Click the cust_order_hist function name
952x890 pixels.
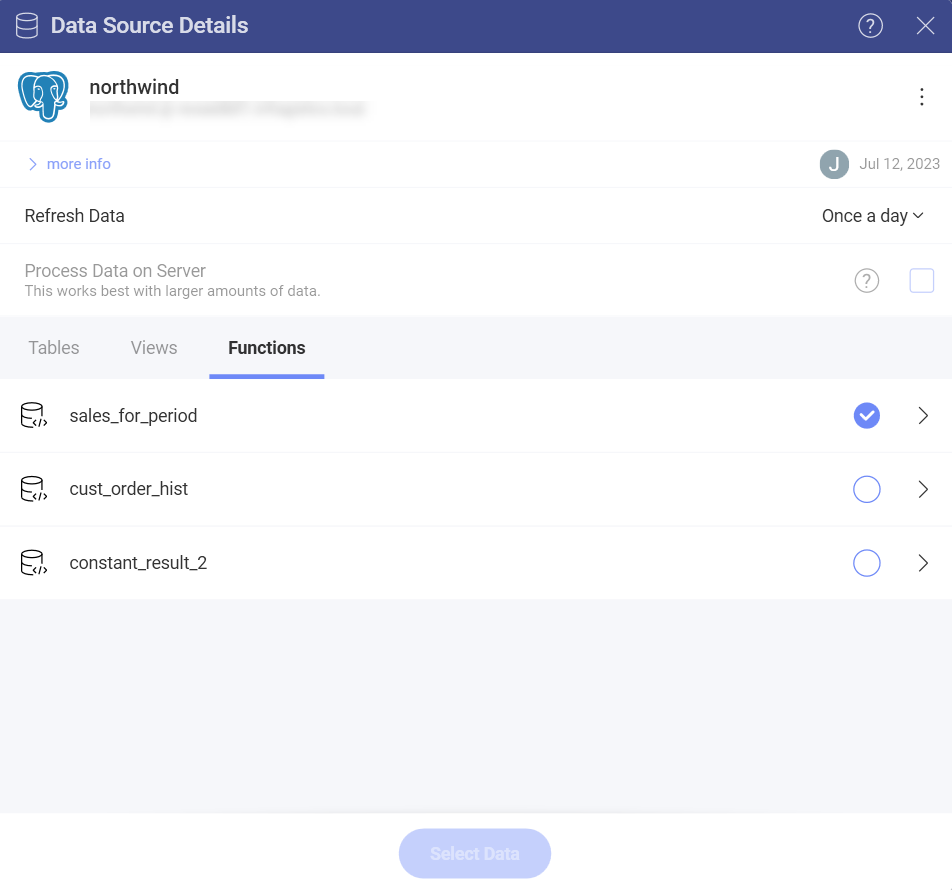pyautogui.click(x=129, y=489)
